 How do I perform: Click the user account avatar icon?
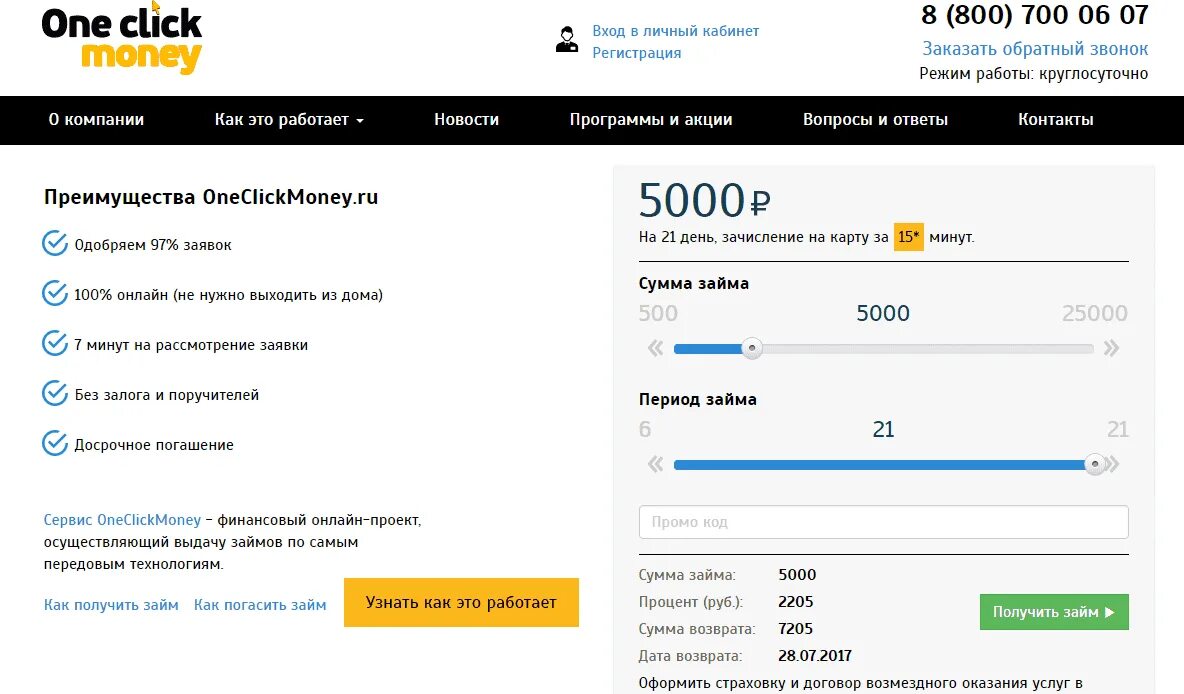(567, 39)
